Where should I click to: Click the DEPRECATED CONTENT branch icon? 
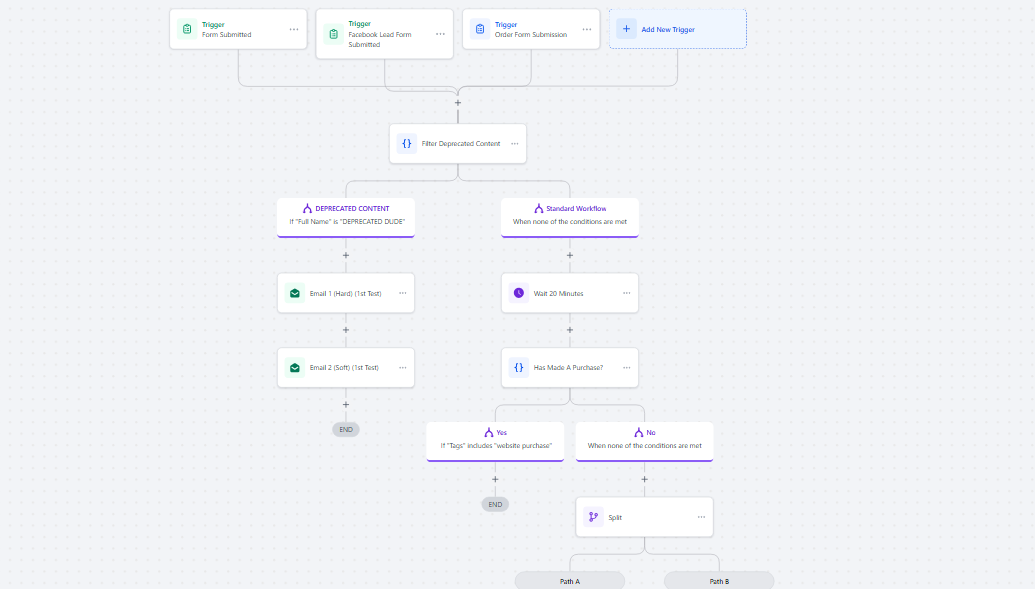pos(307,209)
